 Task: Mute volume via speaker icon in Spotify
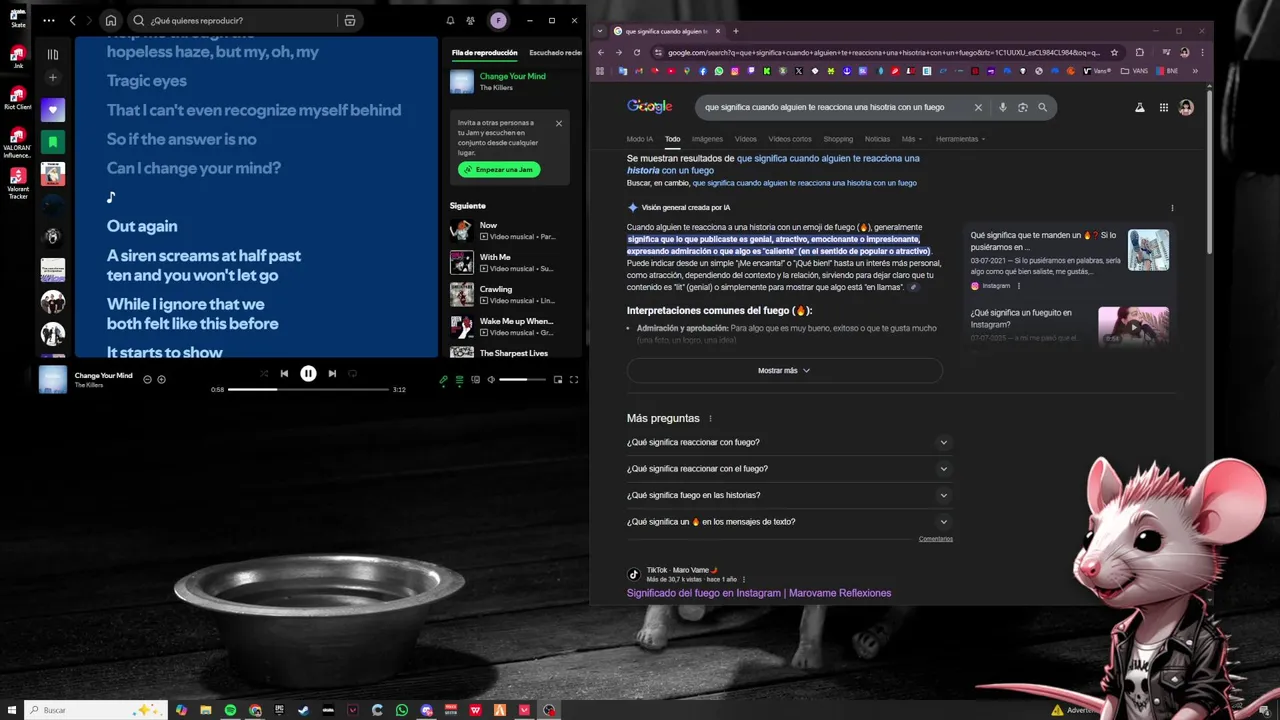pyautogui.click(x=491, y=380)
